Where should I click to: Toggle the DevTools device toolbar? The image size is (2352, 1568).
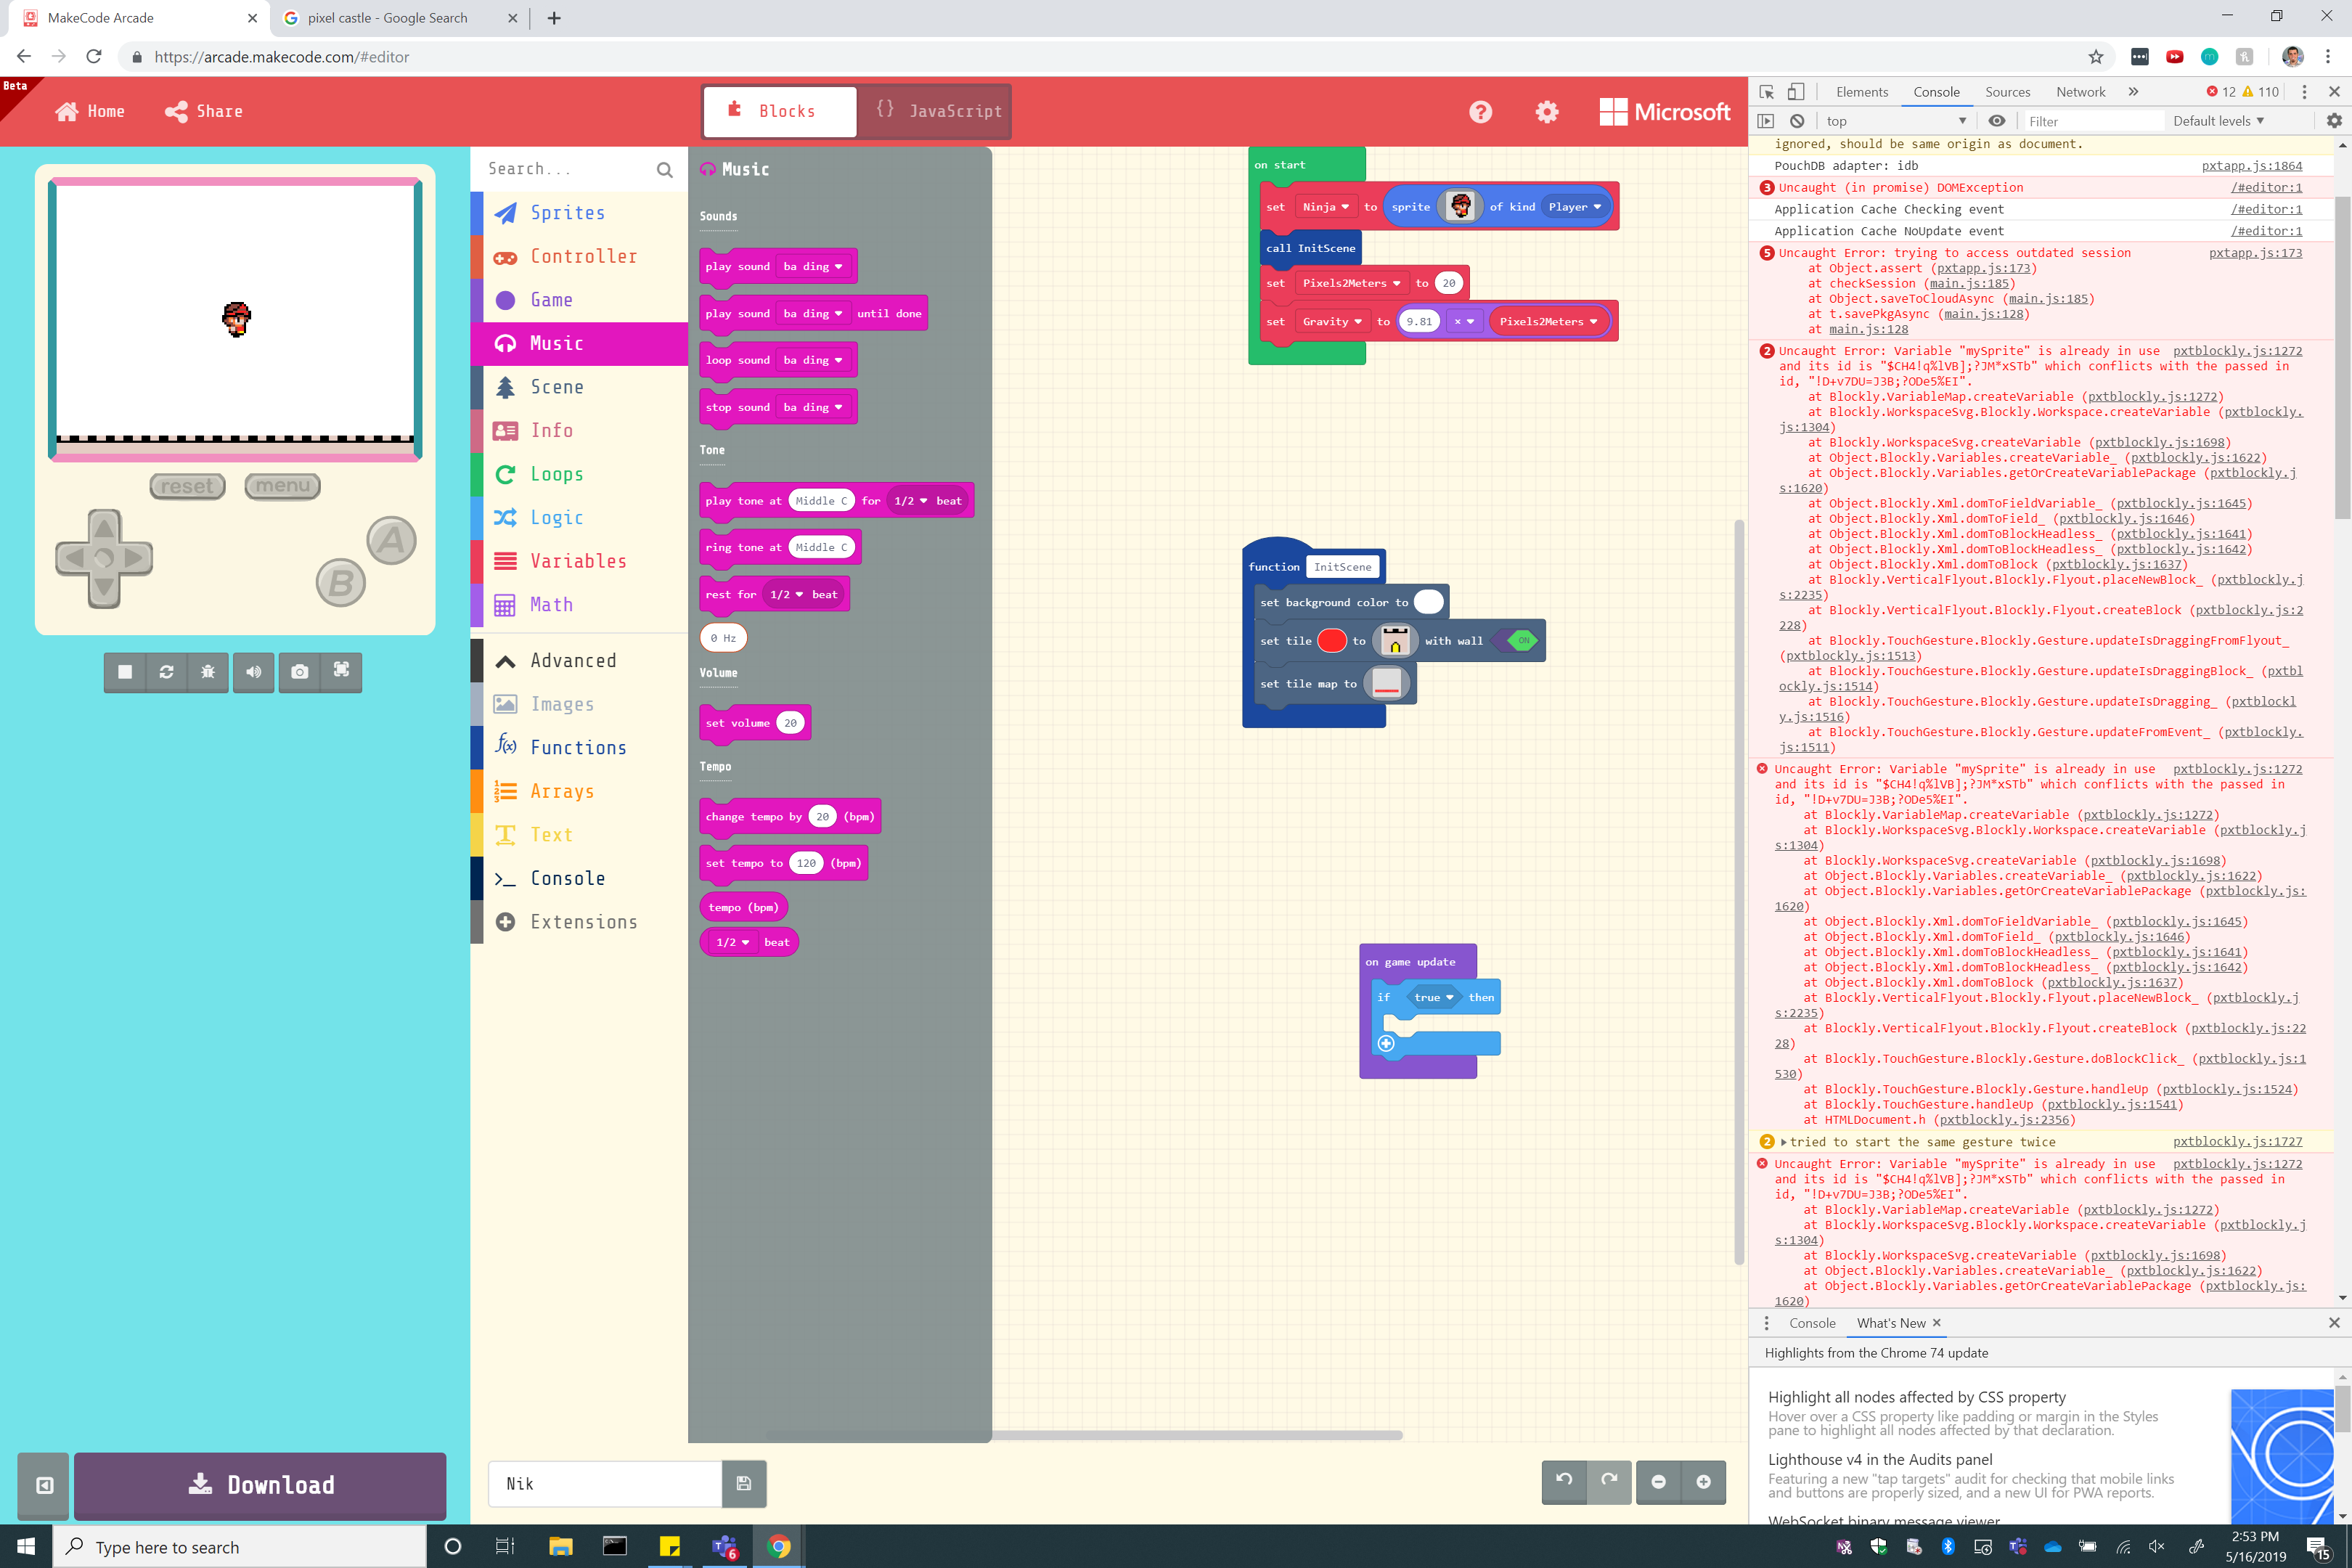tap(1796, 91)
